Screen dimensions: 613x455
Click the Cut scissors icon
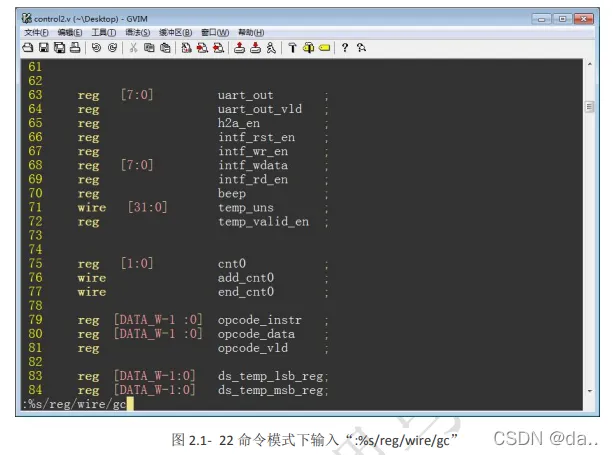133,48
